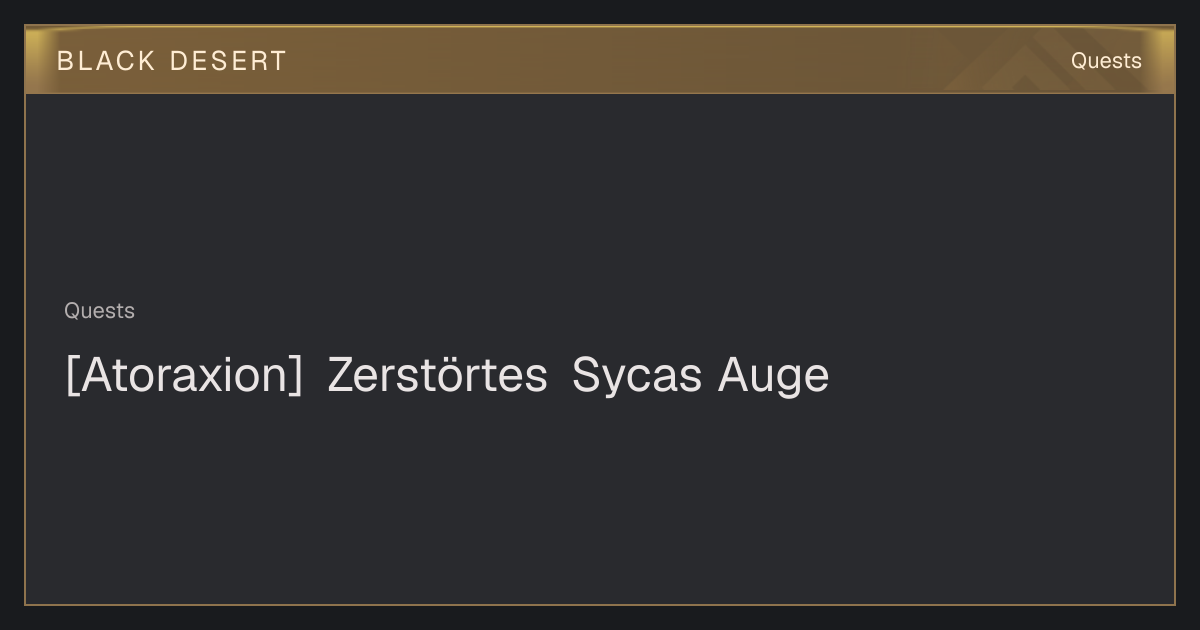Open the BLACK DESERT logo link
Screen dimensions: 1200x630
pos(171,61)
